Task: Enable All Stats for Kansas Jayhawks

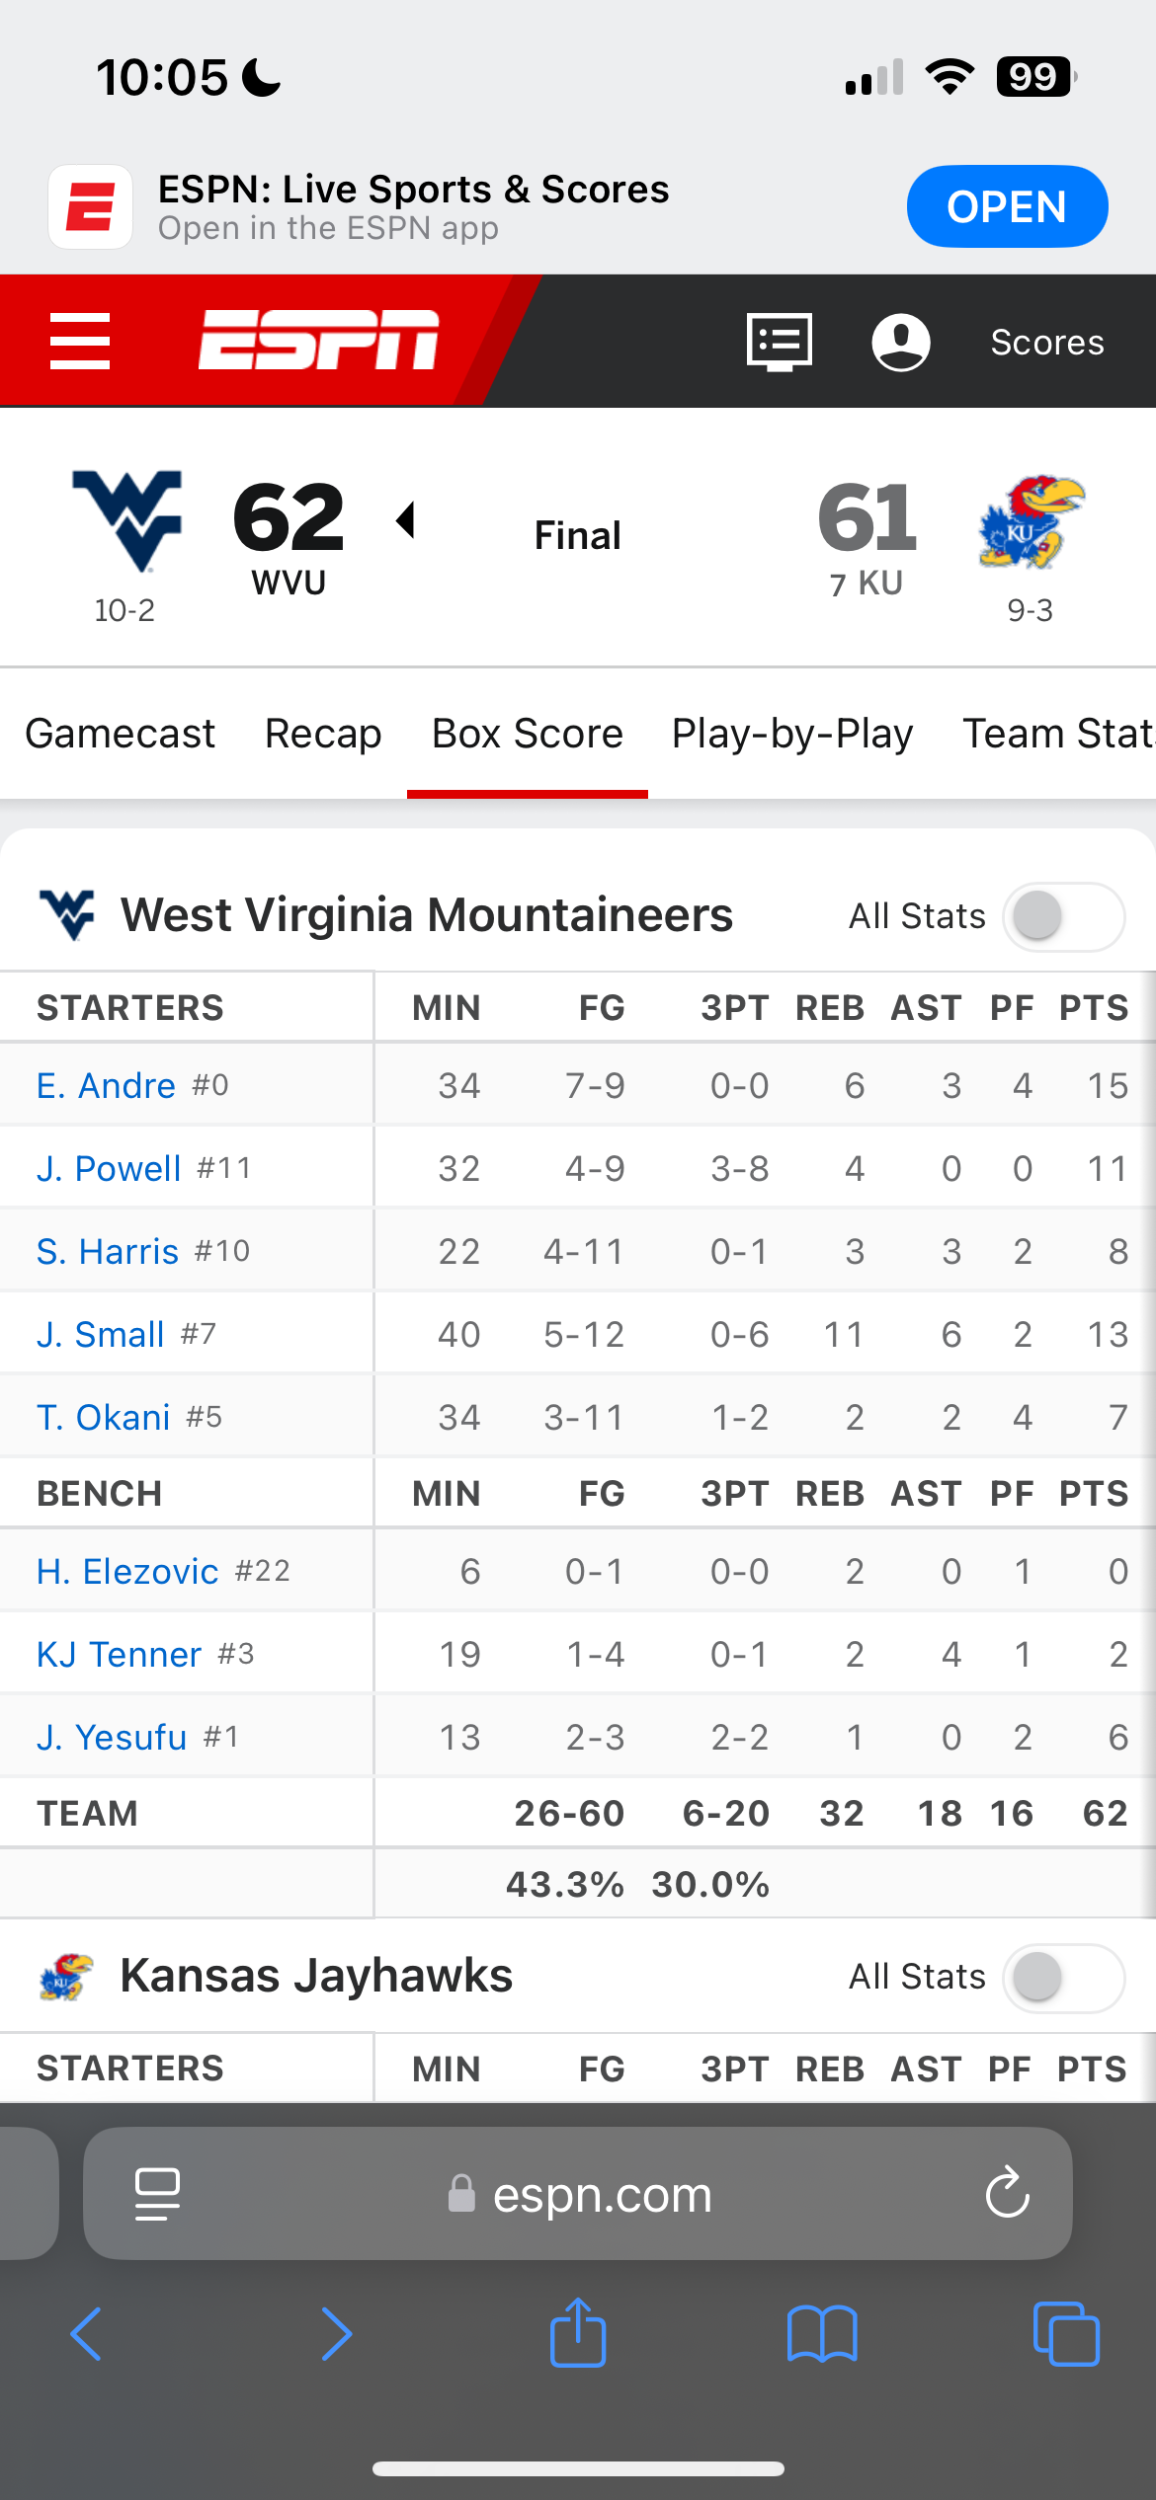Action: tap(1064, 1977)
